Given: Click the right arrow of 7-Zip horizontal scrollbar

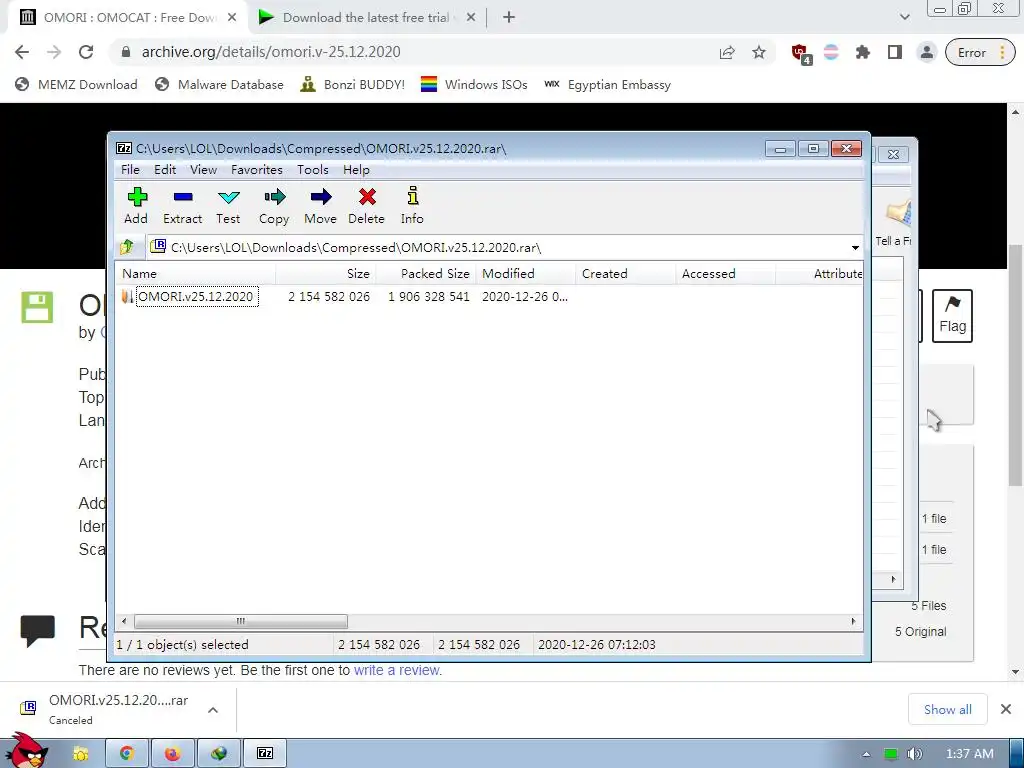Looking at the screenshot, I should click(853, 621).
